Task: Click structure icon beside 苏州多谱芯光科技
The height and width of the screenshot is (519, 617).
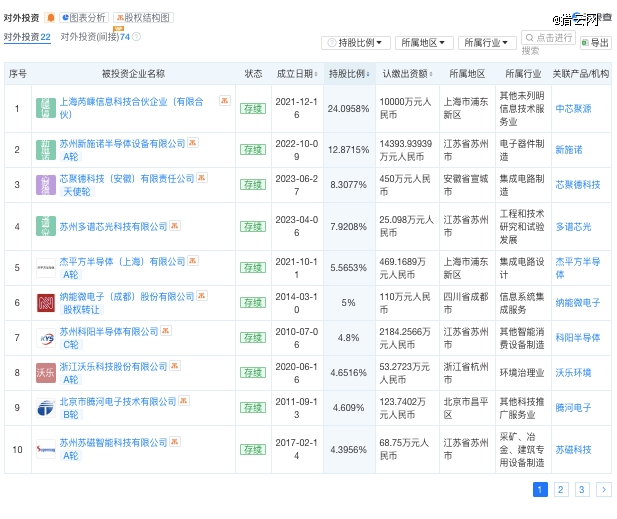Action: tap(175, 226)
